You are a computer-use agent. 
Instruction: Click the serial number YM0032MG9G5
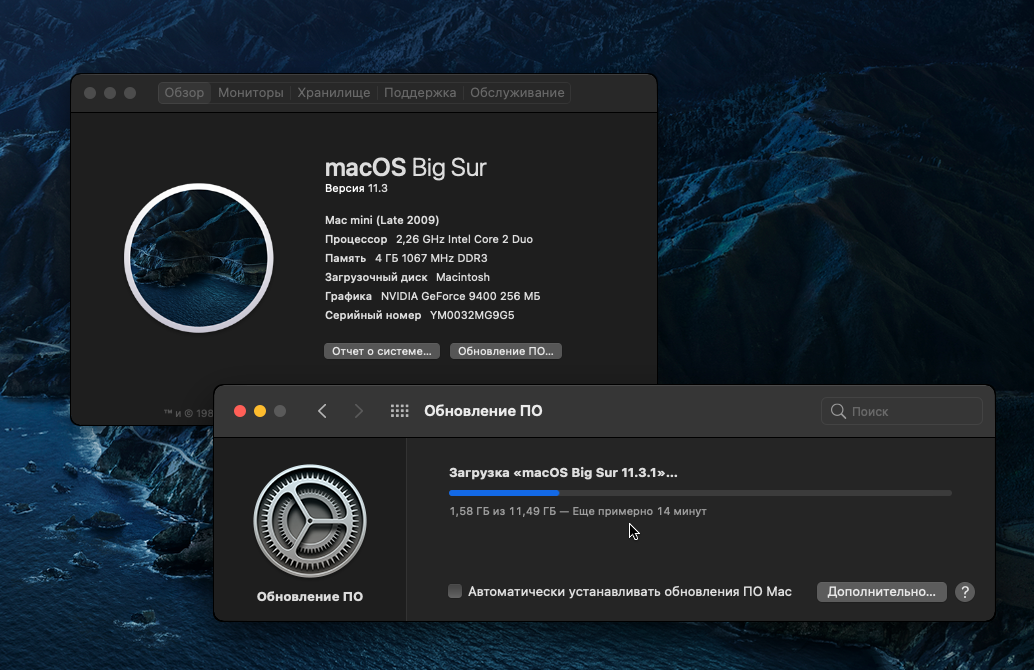(472, 315)
